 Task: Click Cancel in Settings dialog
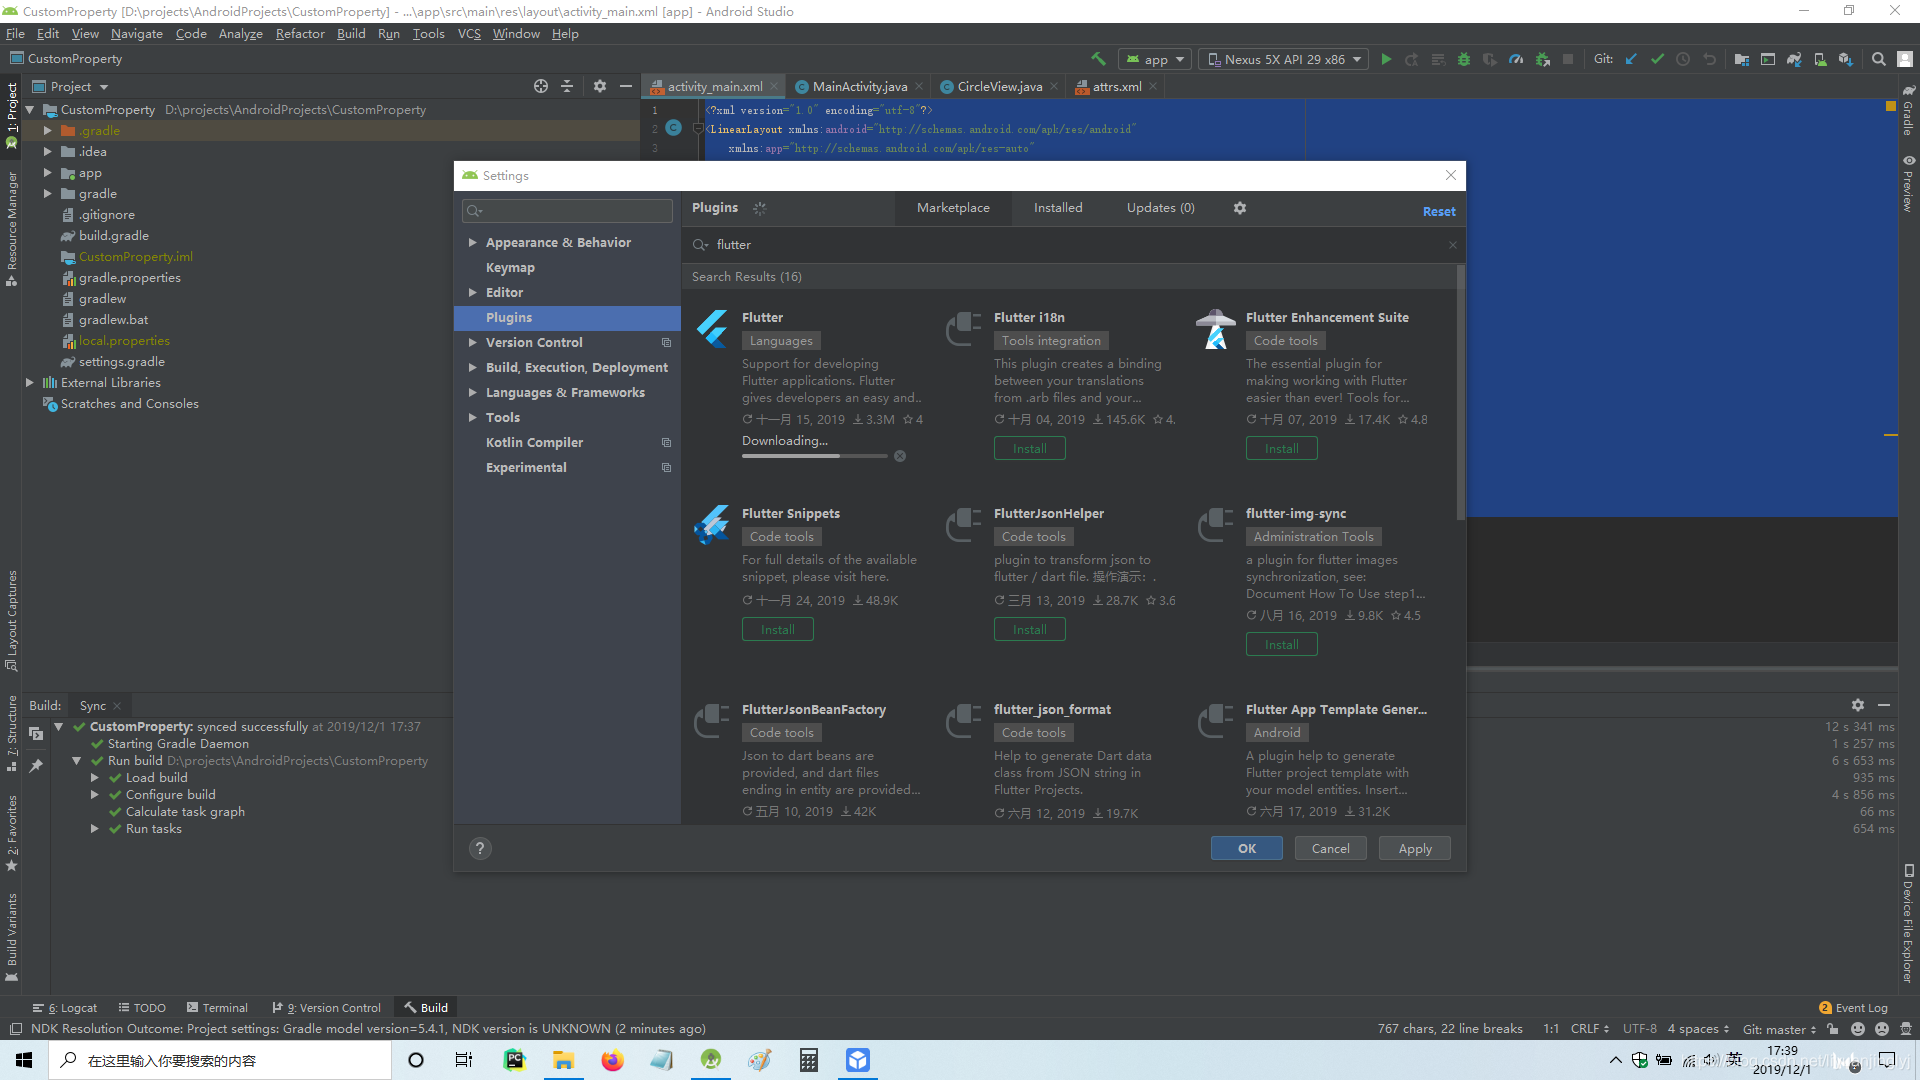[x=1331, y=848]
